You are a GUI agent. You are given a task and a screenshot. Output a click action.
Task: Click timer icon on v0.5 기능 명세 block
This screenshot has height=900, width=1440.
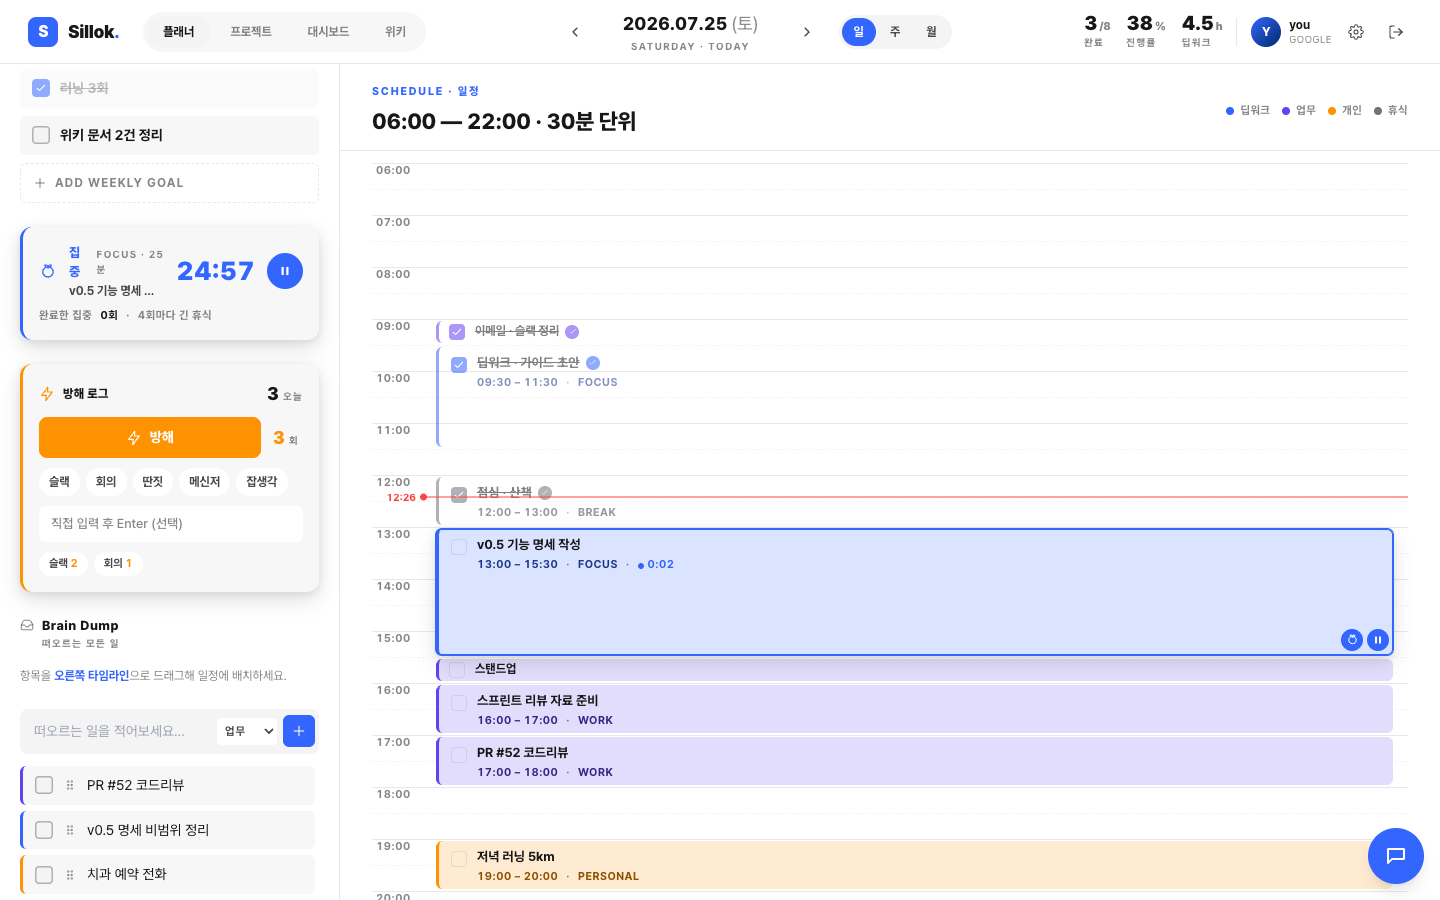click(1352, 640)
